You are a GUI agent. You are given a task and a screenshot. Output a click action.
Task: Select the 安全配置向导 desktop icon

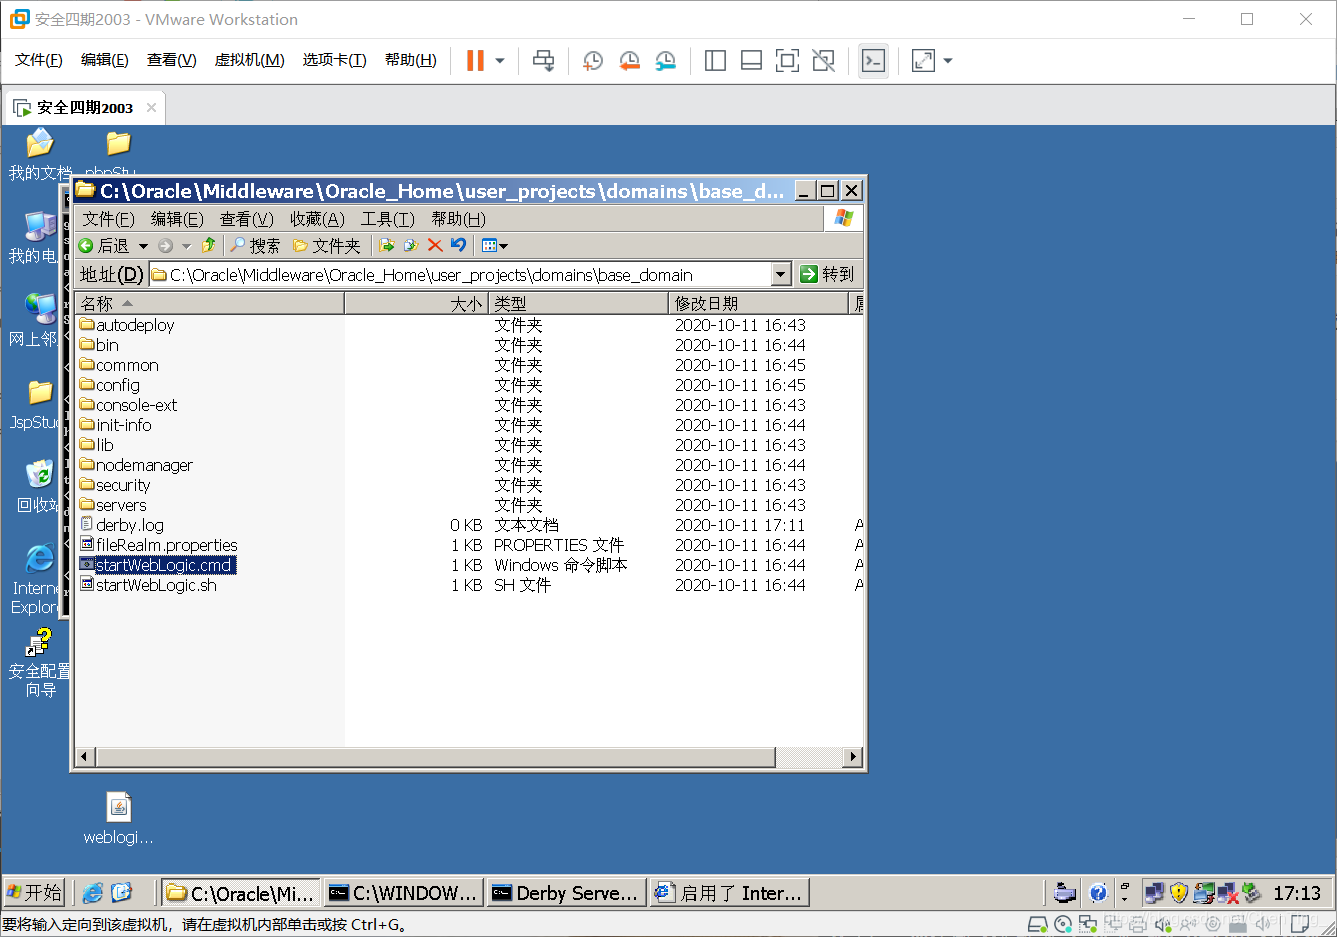click(40, 663)
